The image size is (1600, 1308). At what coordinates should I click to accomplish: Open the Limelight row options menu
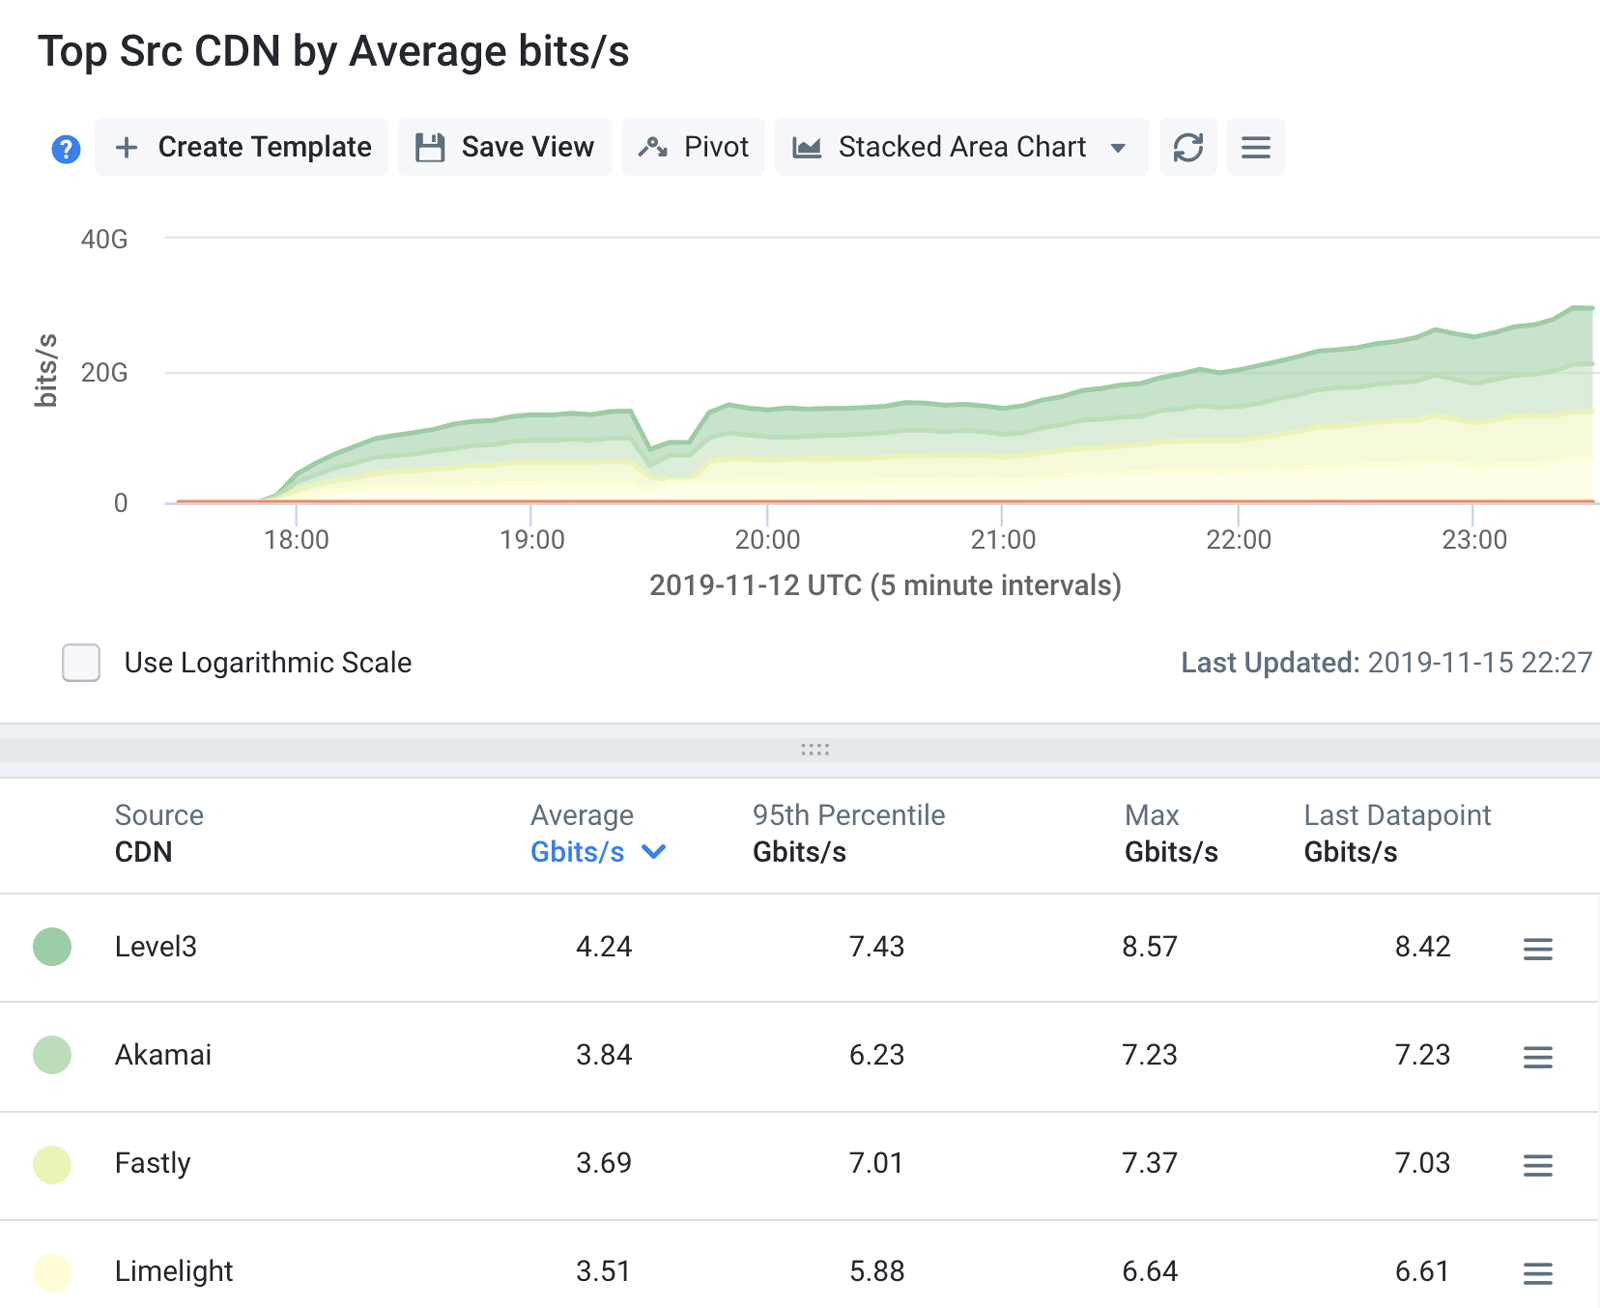click(x=1538, y=1273)
